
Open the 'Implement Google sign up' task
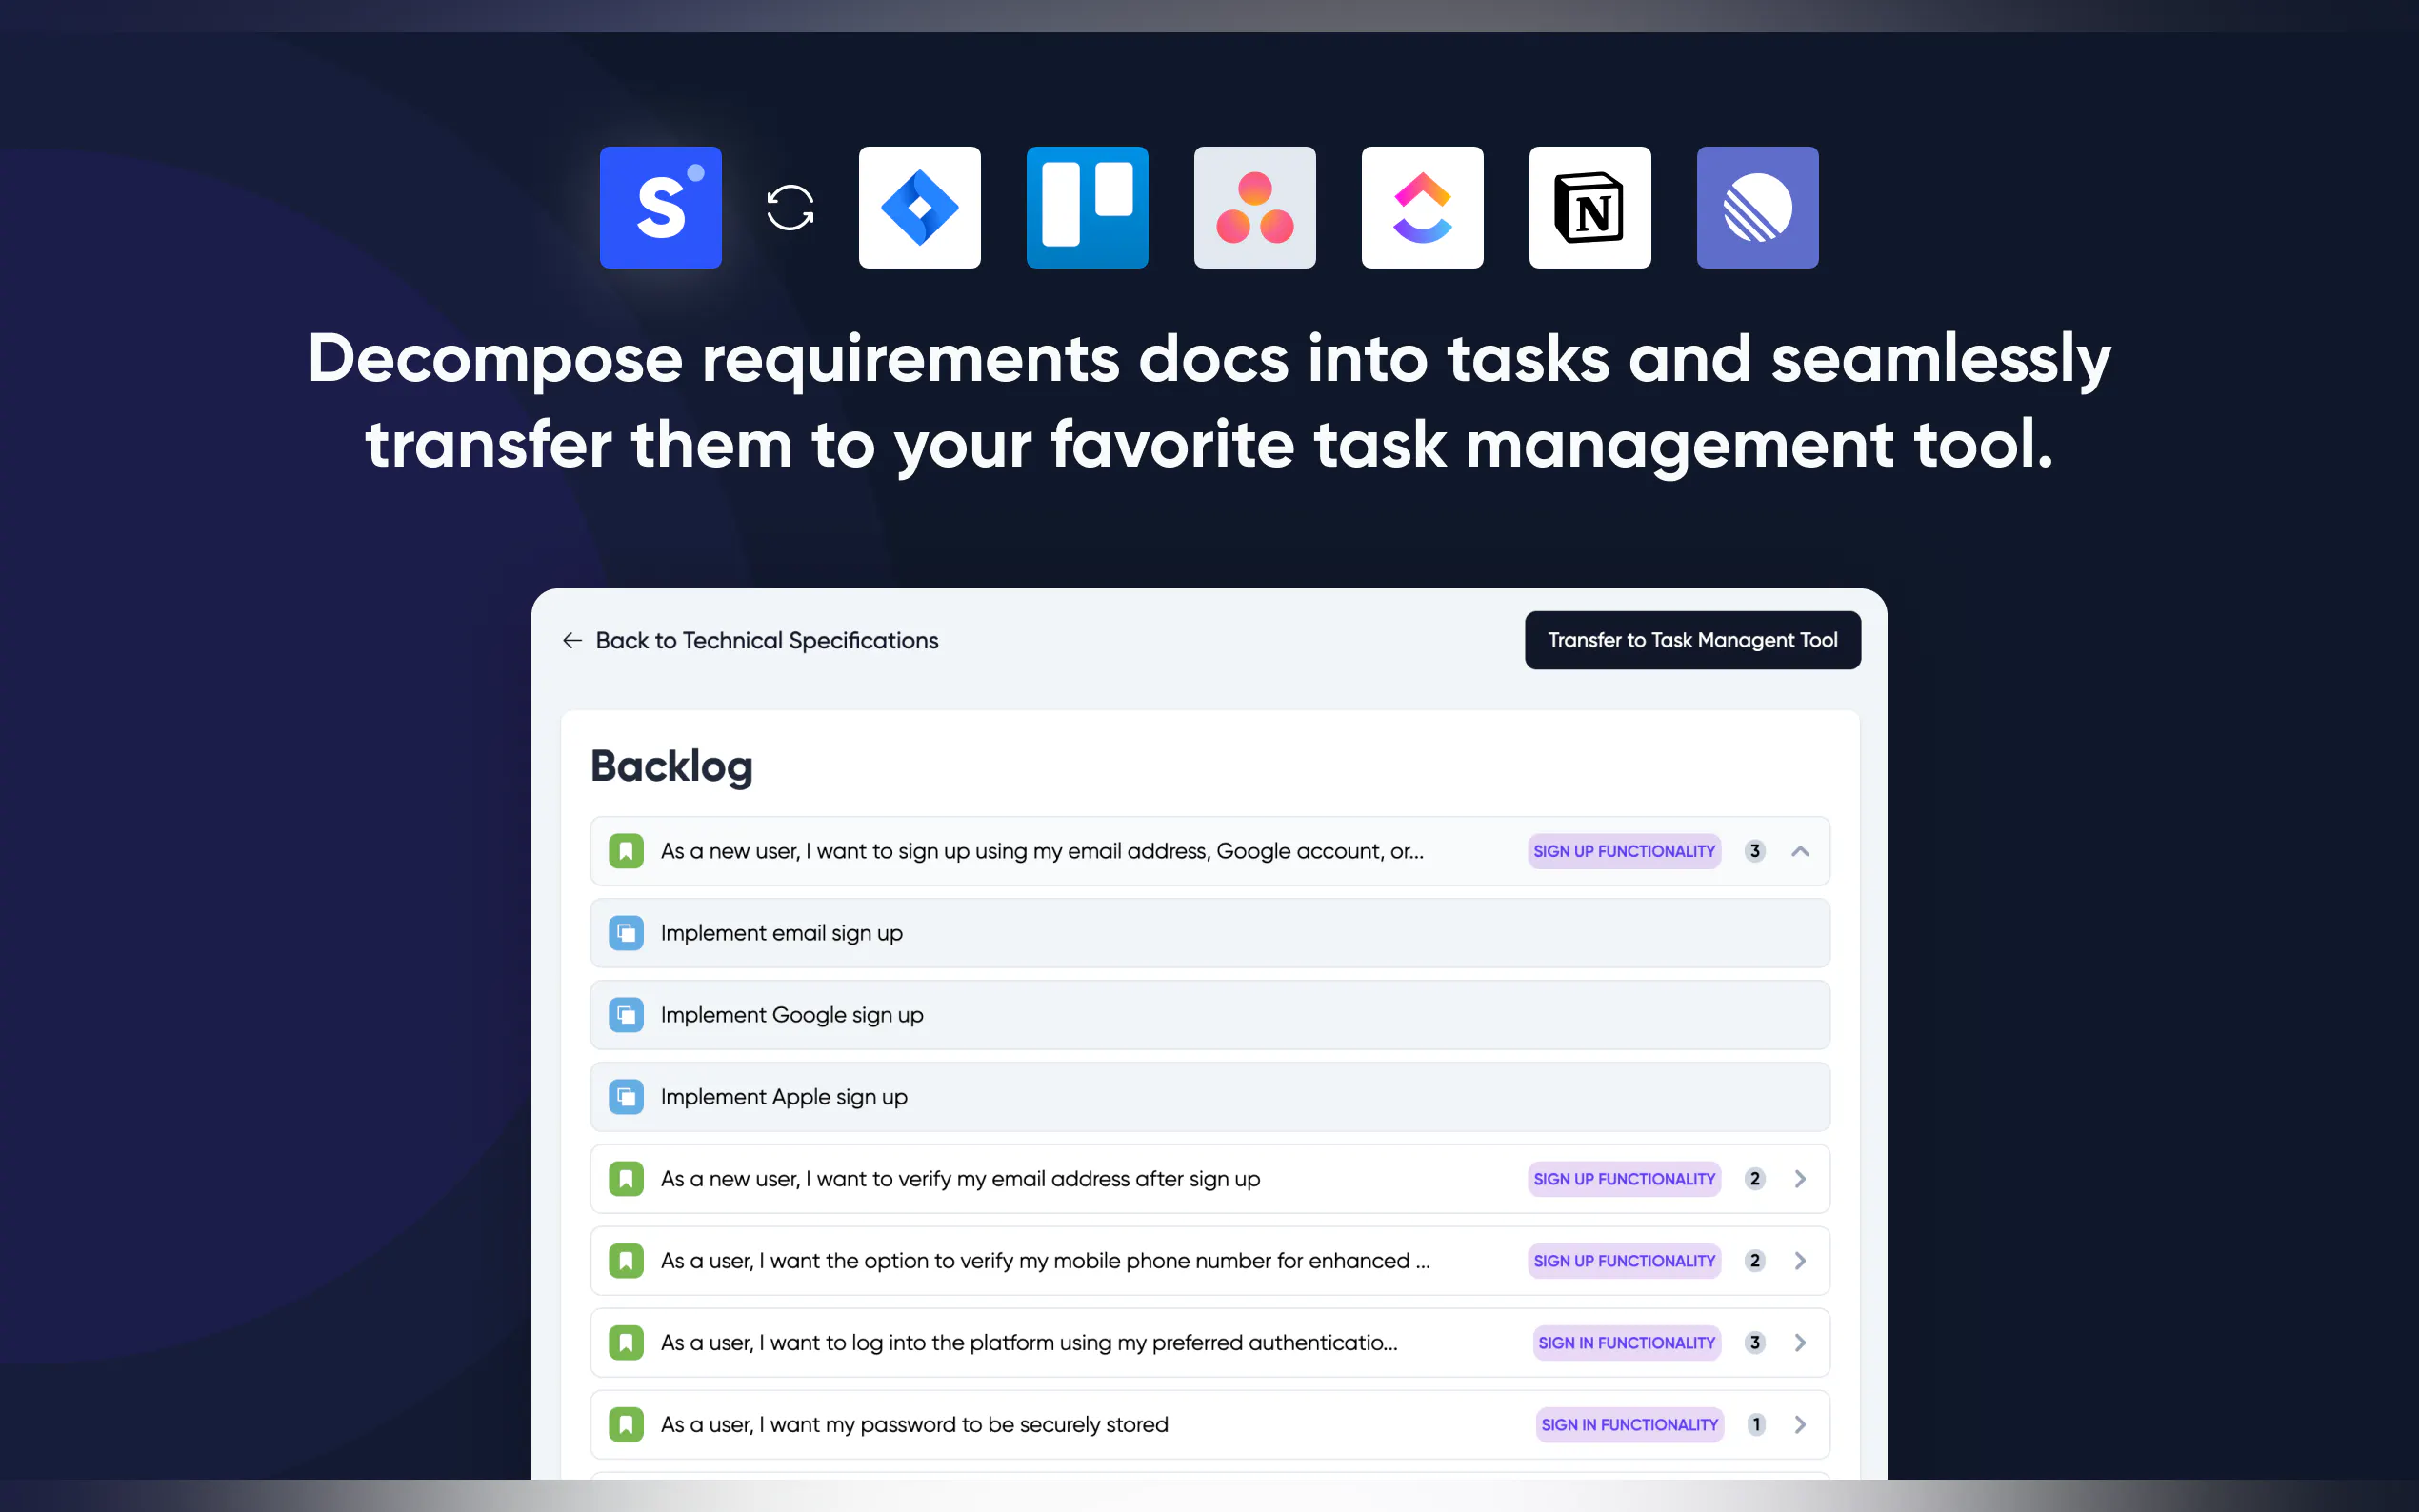click(1210, 1015)
